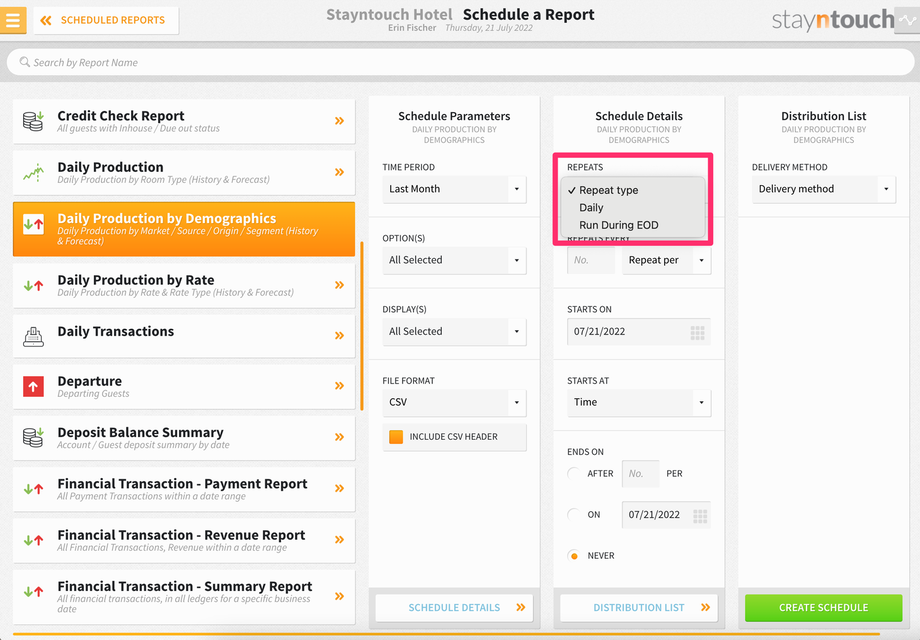
Task: Open Daily Production double chevron
Action: [x=339, y=172]
